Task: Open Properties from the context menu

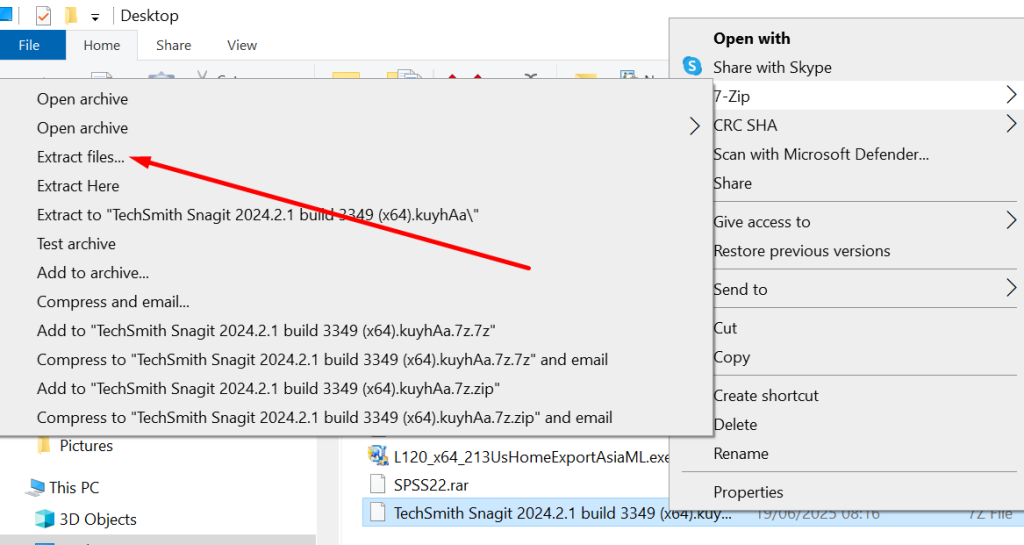Action: click(748, 492)
